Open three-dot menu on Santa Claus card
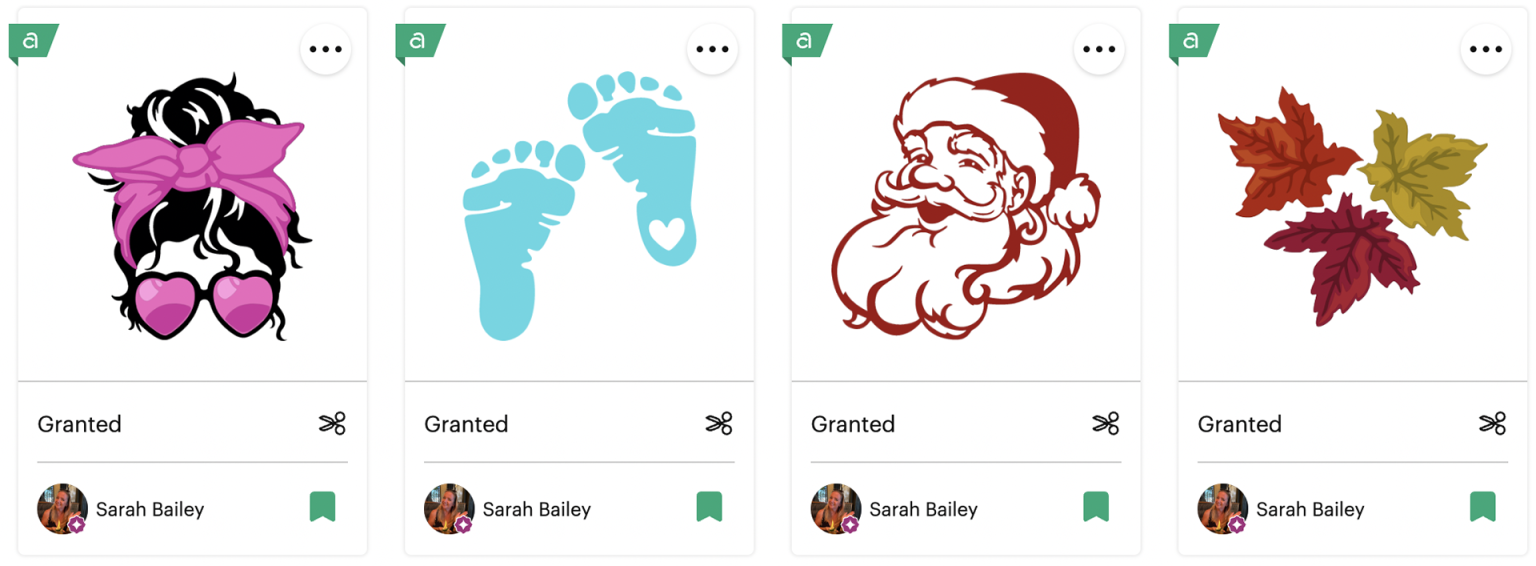1536x566 pixels. click(1099, 49)
